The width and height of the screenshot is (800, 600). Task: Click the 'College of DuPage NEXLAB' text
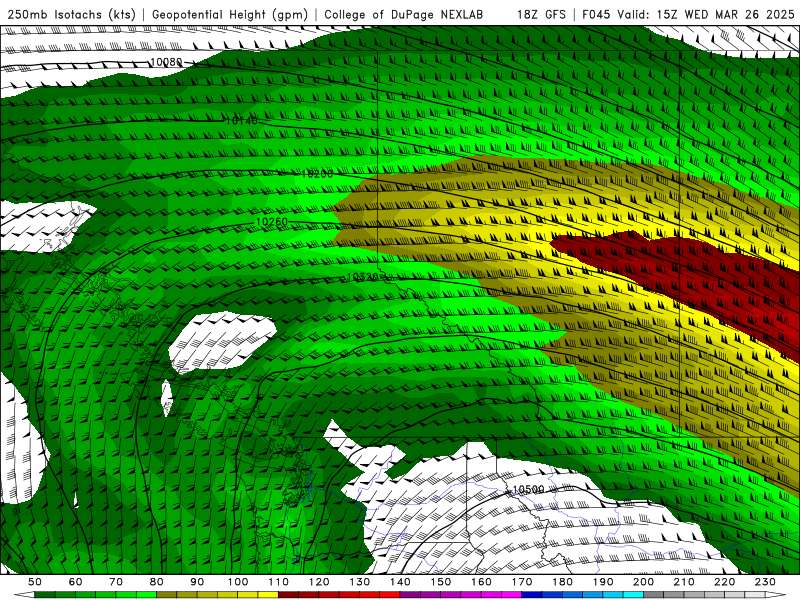click(x=404, y=14)
